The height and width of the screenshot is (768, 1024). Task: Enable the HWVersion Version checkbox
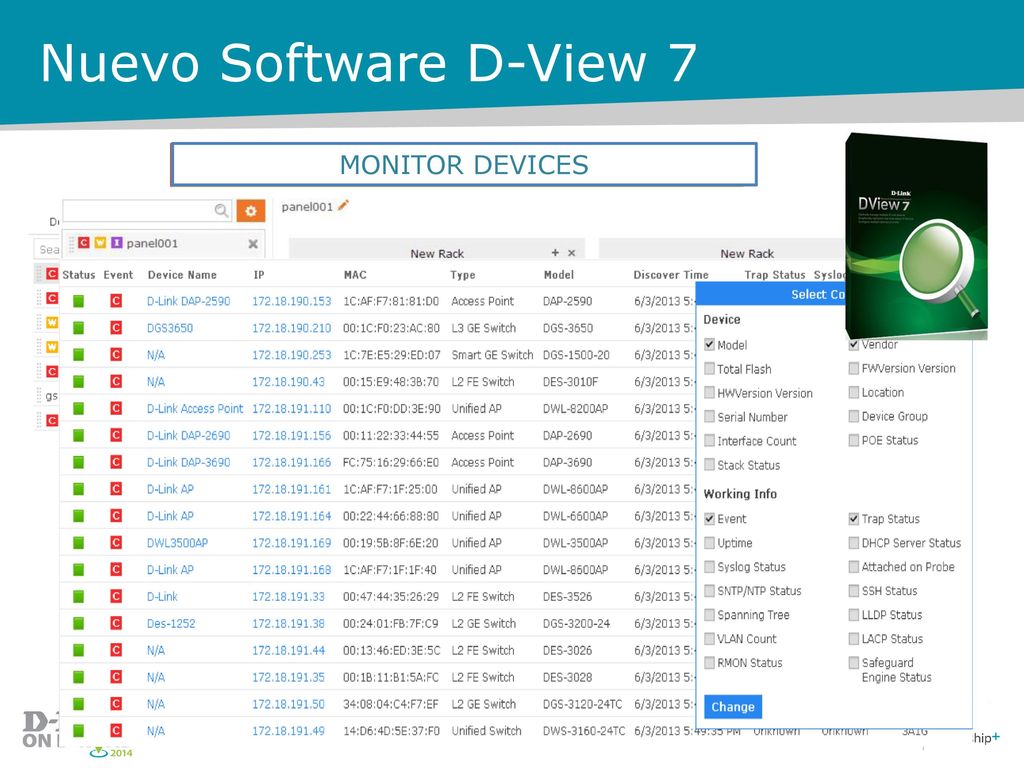(x=709, y=392)
